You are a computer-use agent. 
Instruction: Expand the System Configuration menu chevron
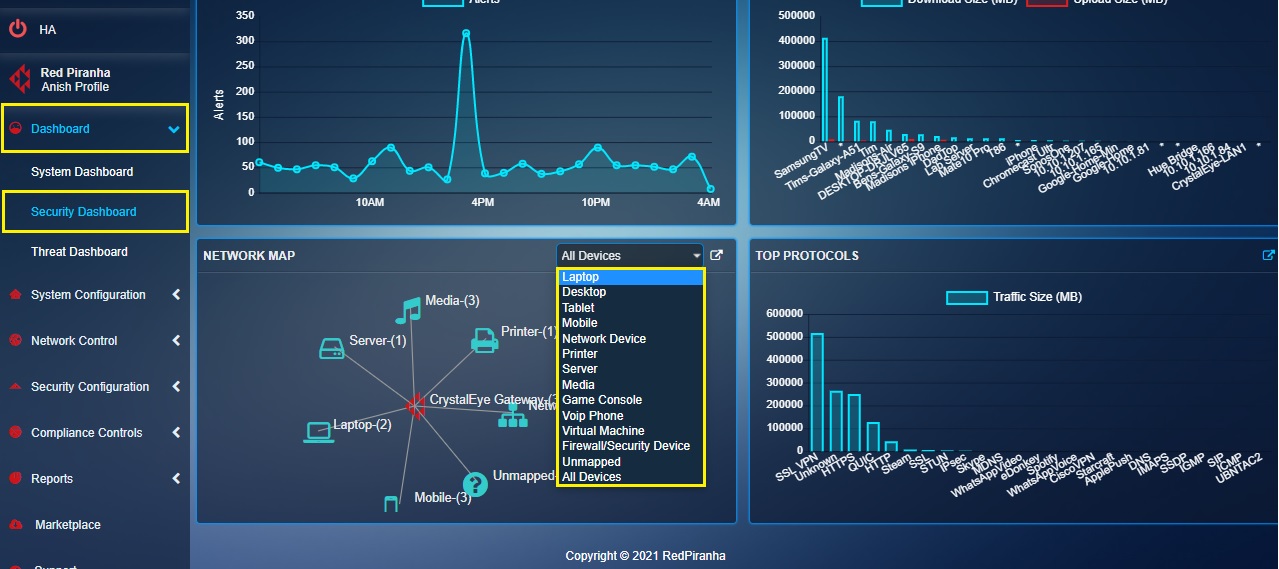pyautogui.click(x=176, y=295)
